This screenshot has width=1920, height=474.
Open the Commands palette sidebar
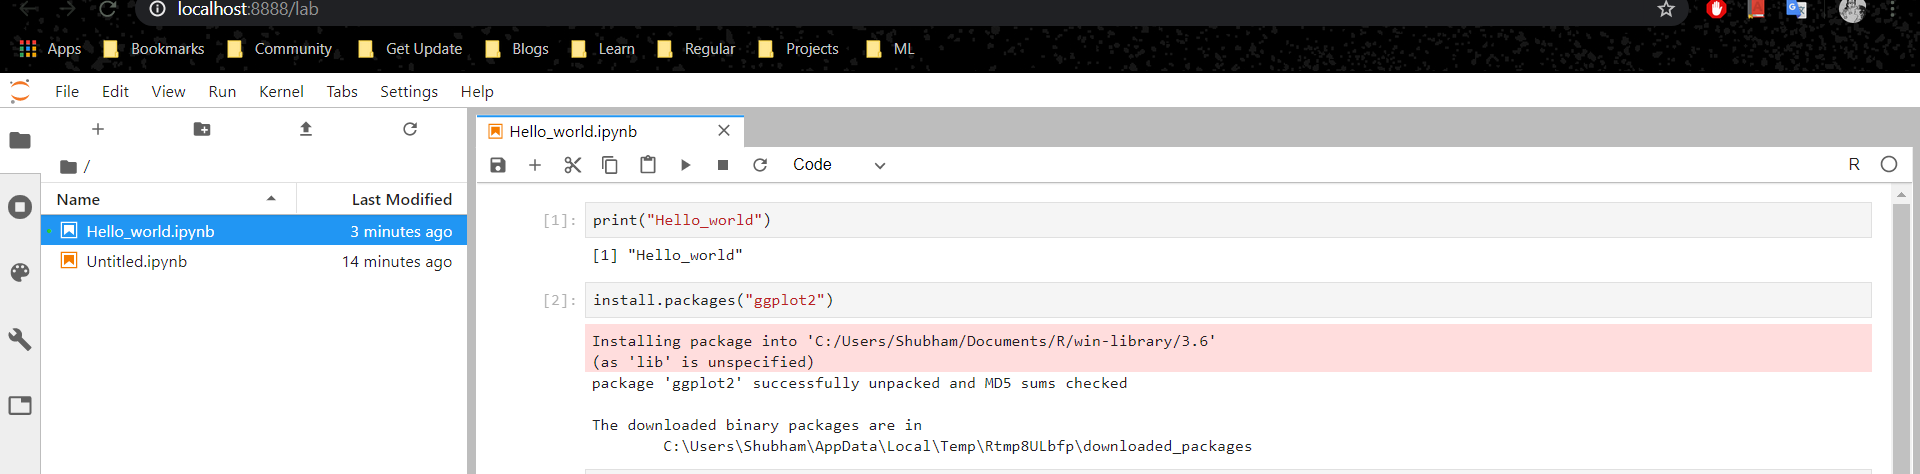pyautogui.click(x=20, y=272)
